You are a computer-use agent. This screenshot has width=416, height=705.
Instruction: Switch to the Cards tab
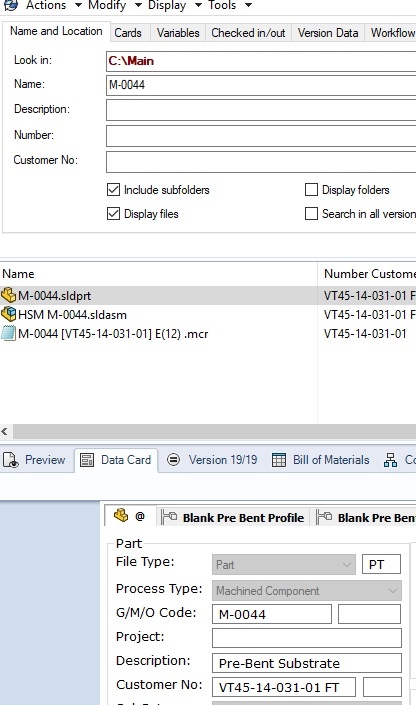[128, 33]
